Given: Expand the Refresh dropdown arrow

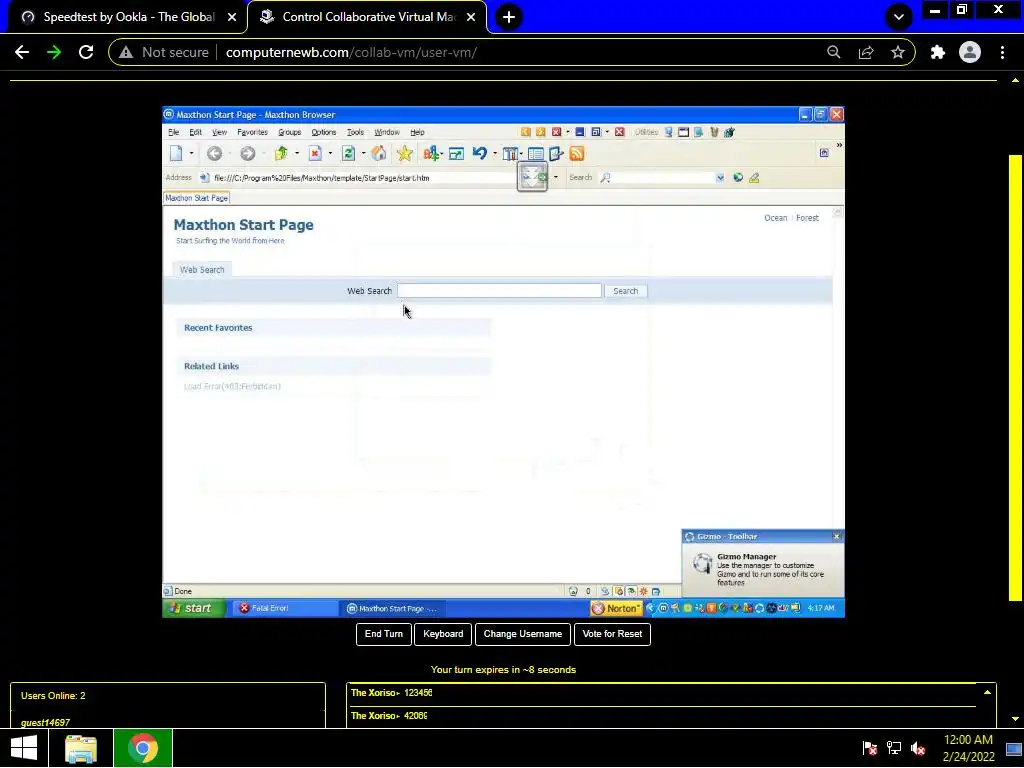Looking at the screenshot, I should coord(363,153).
